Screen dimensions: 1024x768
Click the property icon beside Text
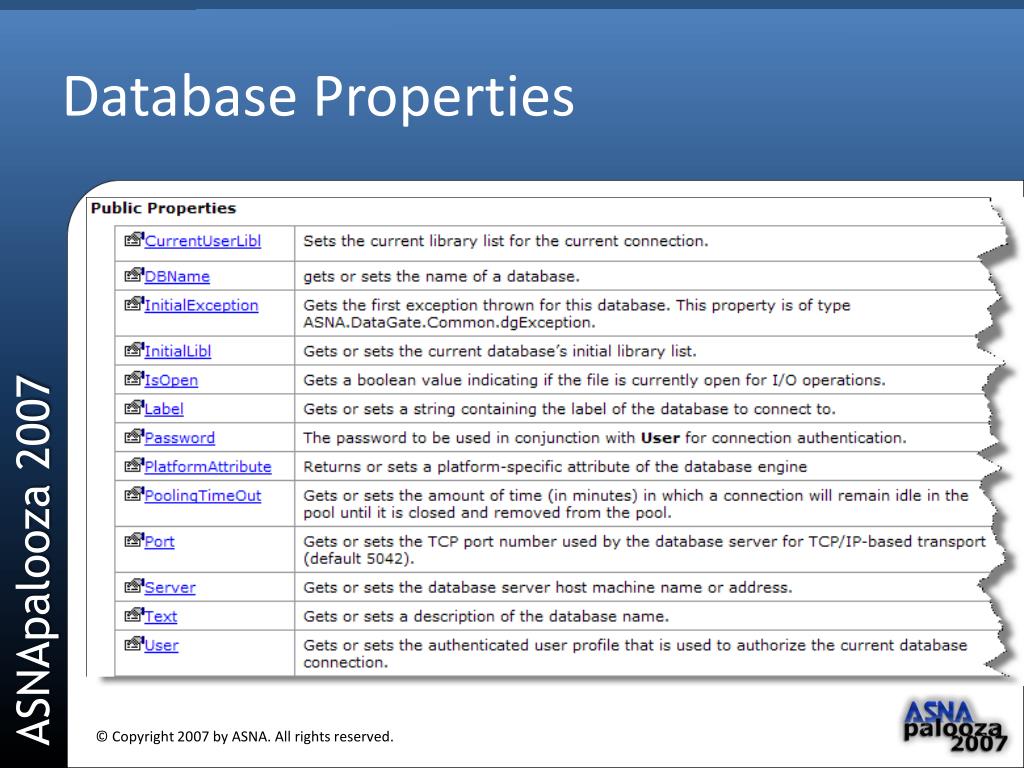click(x=134, y=614)
